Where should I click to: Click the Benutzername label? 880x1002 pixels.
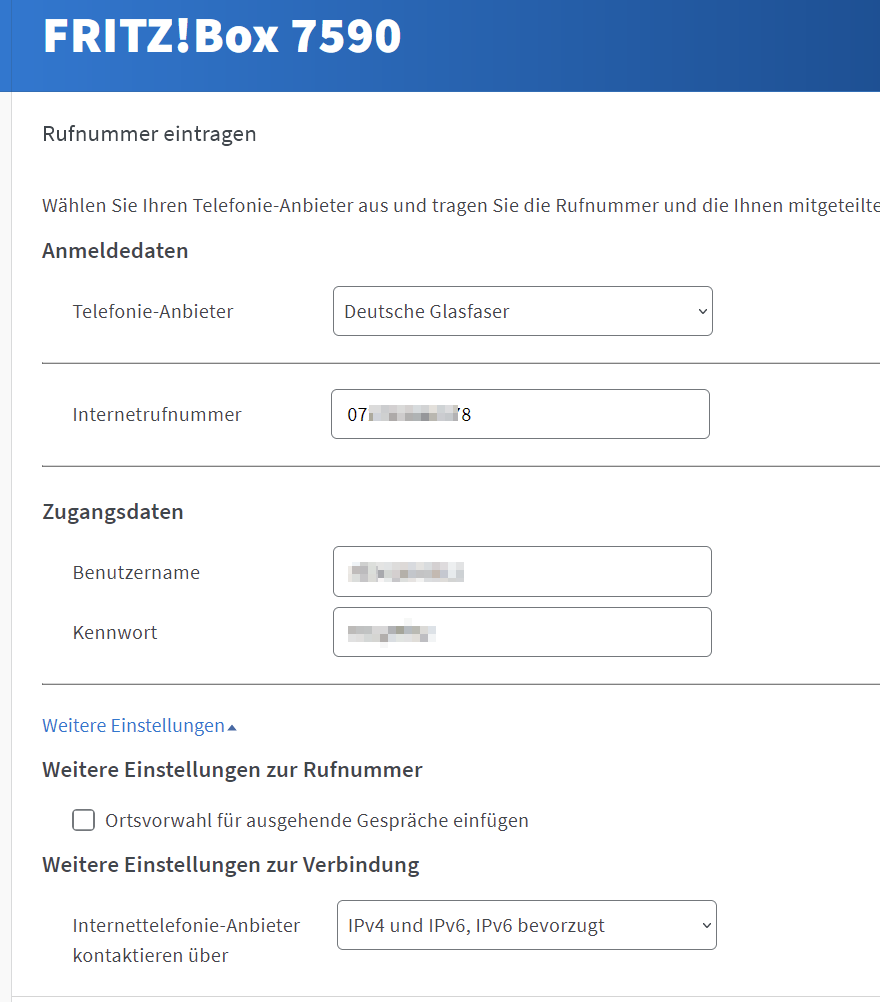[136, 573]
